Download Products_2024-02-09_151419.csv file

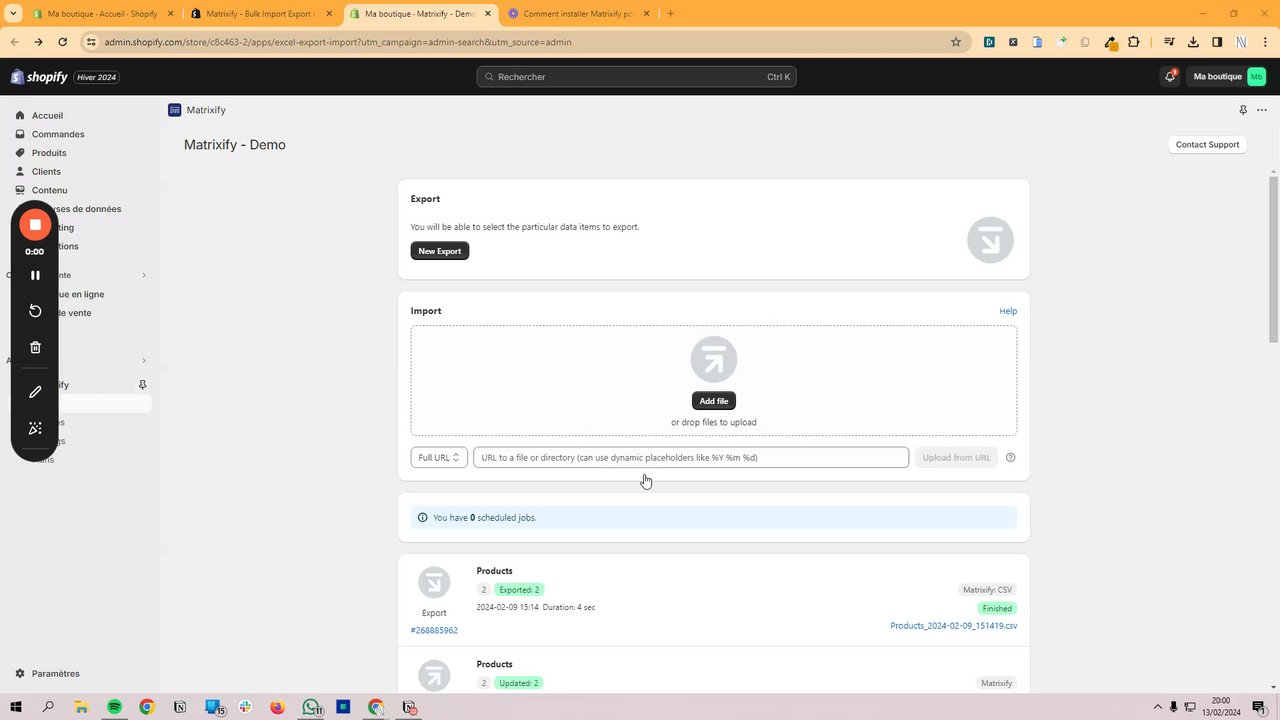click(954, 626)
